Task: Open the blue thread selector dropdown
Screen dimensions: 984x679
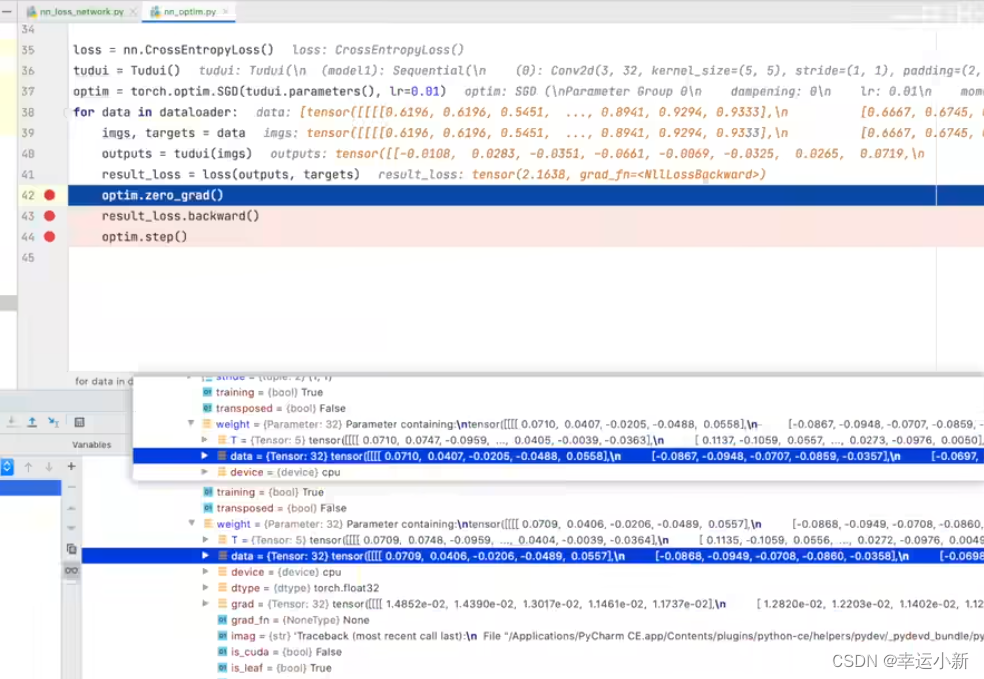Action: tap(6, 467)
